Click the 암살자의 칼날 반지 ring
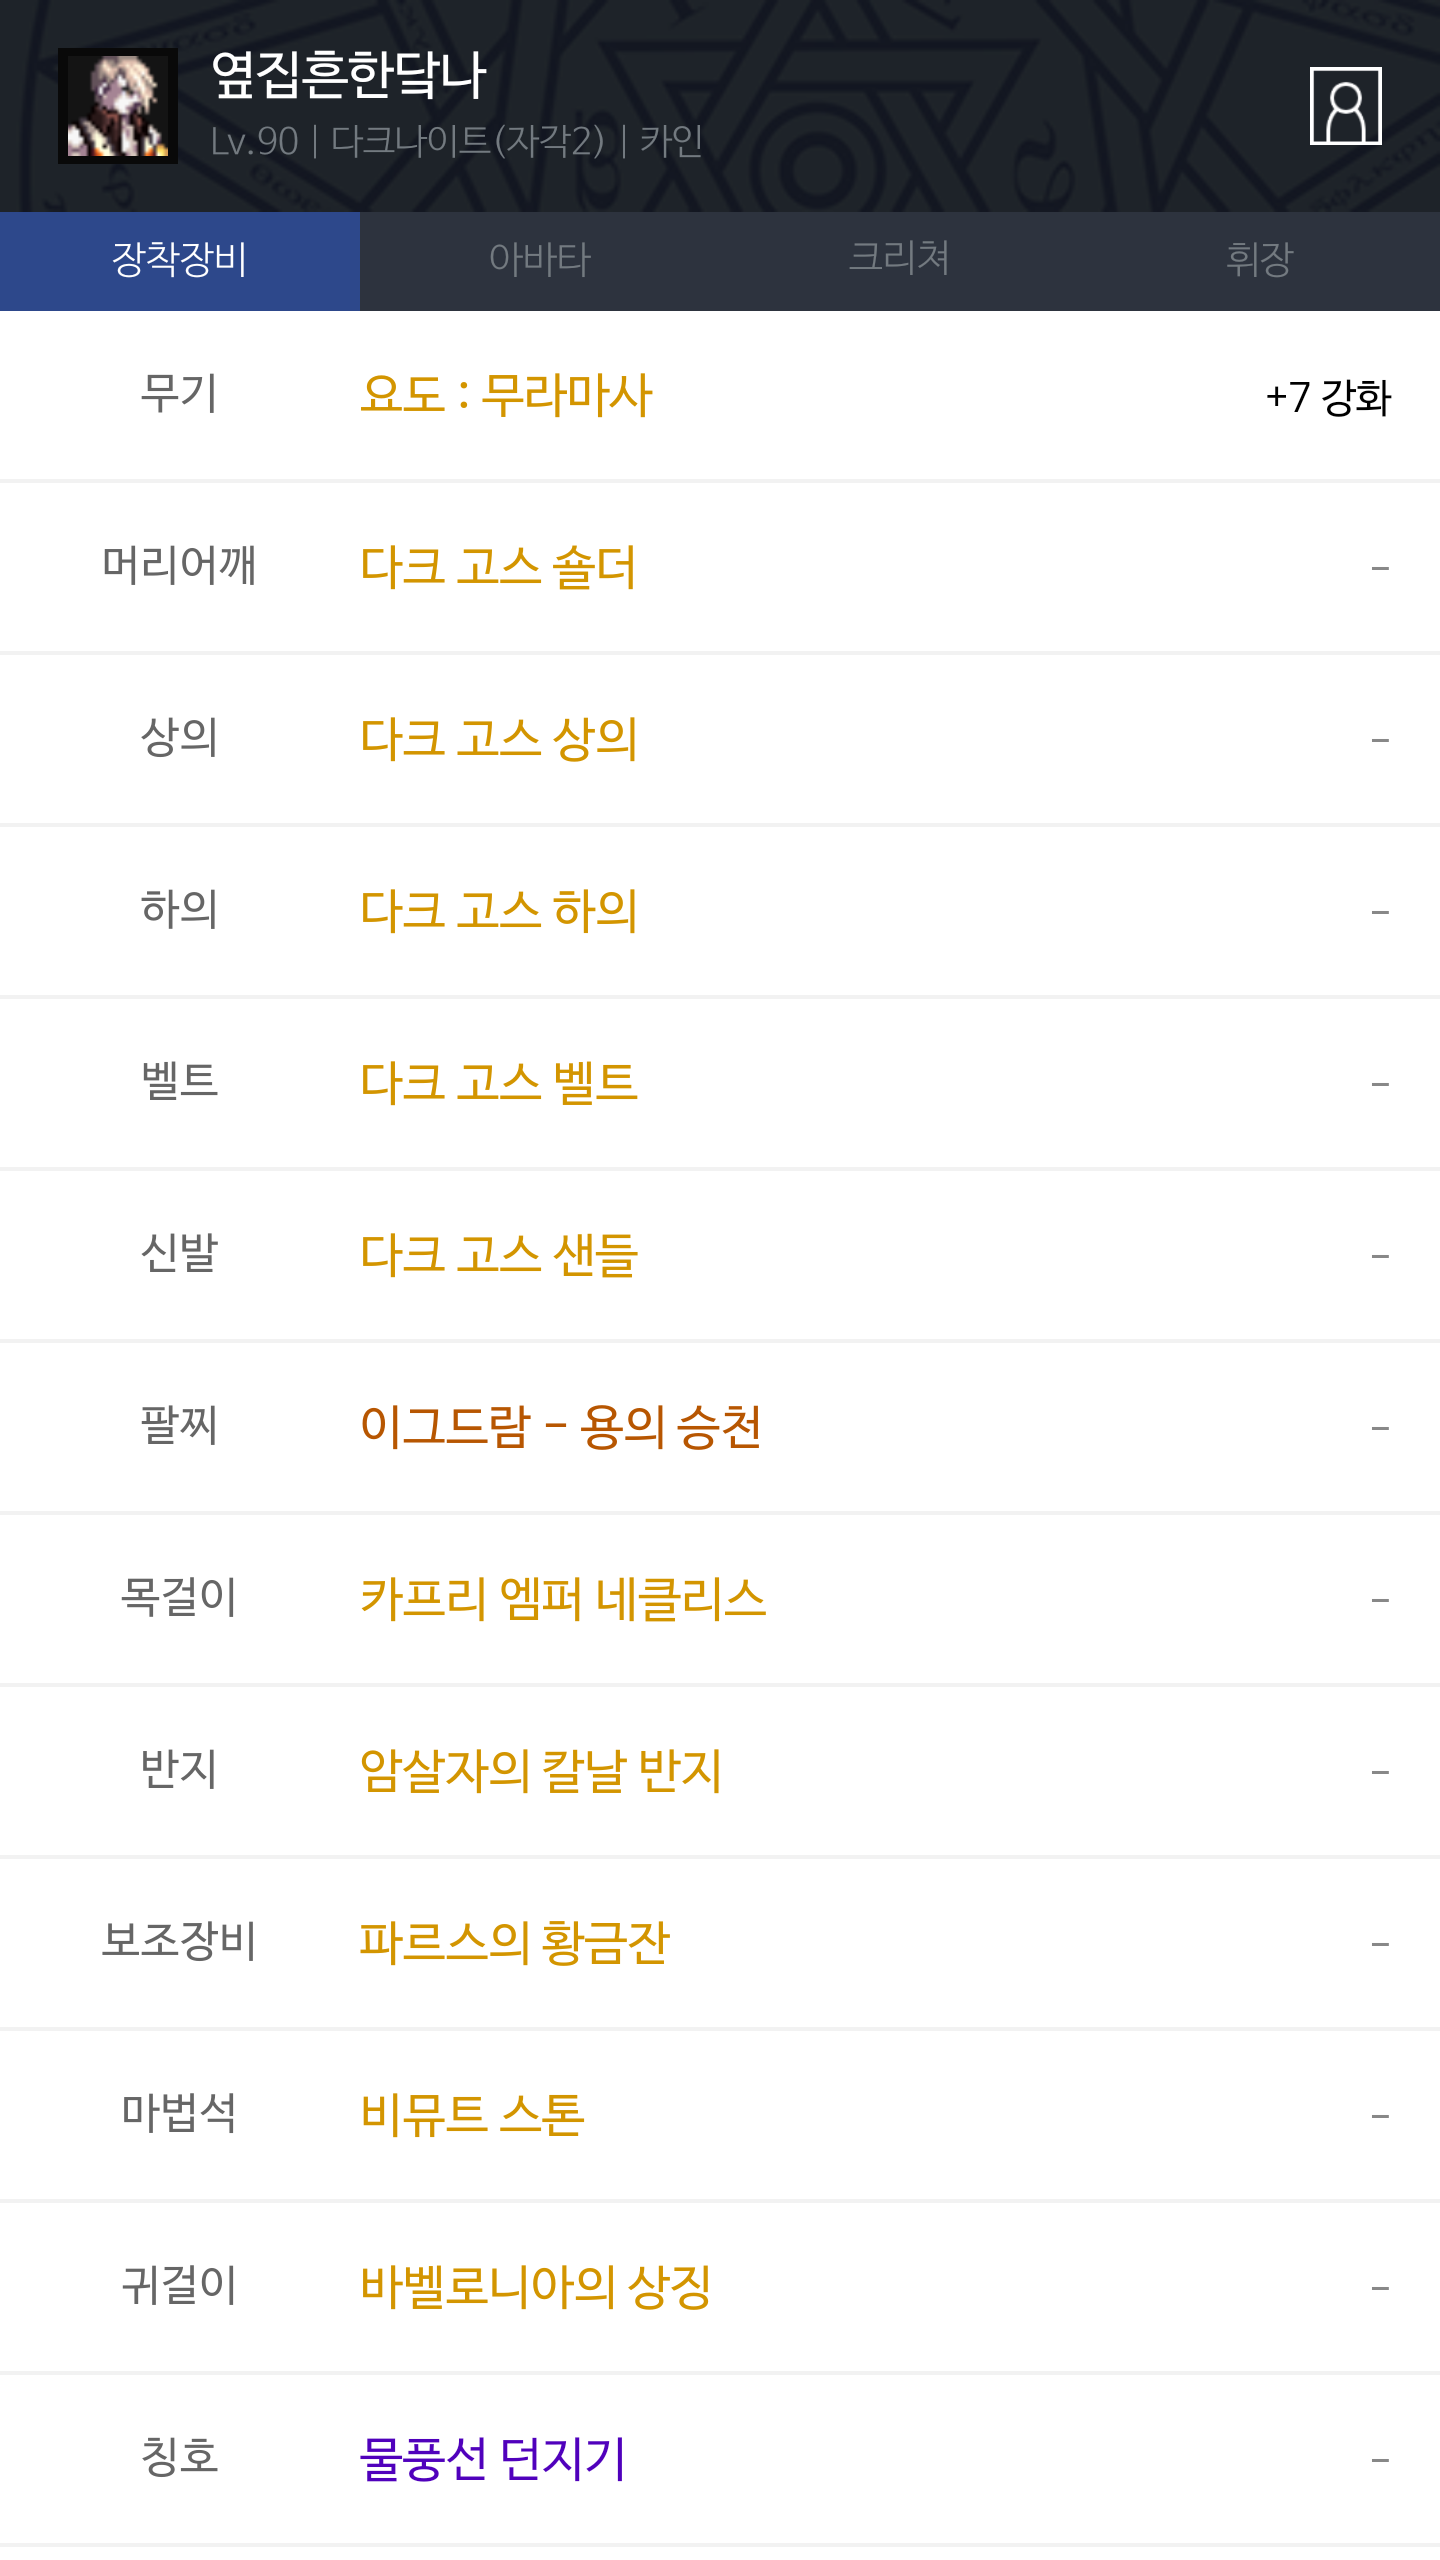The width and height of the screenshot is (1440, 2560). tap(540, 1771)
